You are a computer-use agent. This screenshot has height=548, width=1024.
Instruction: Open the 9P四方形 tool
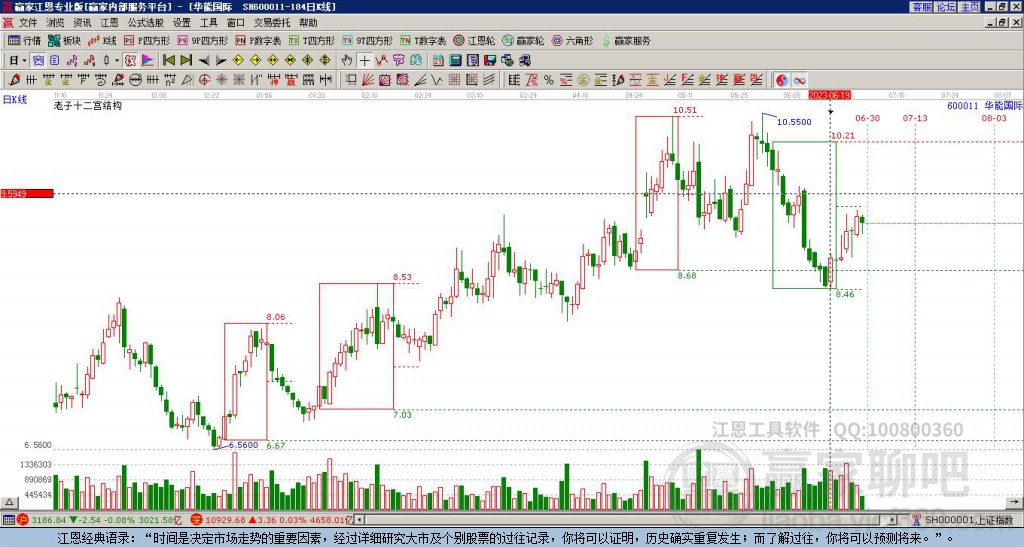tap(203, 40)
